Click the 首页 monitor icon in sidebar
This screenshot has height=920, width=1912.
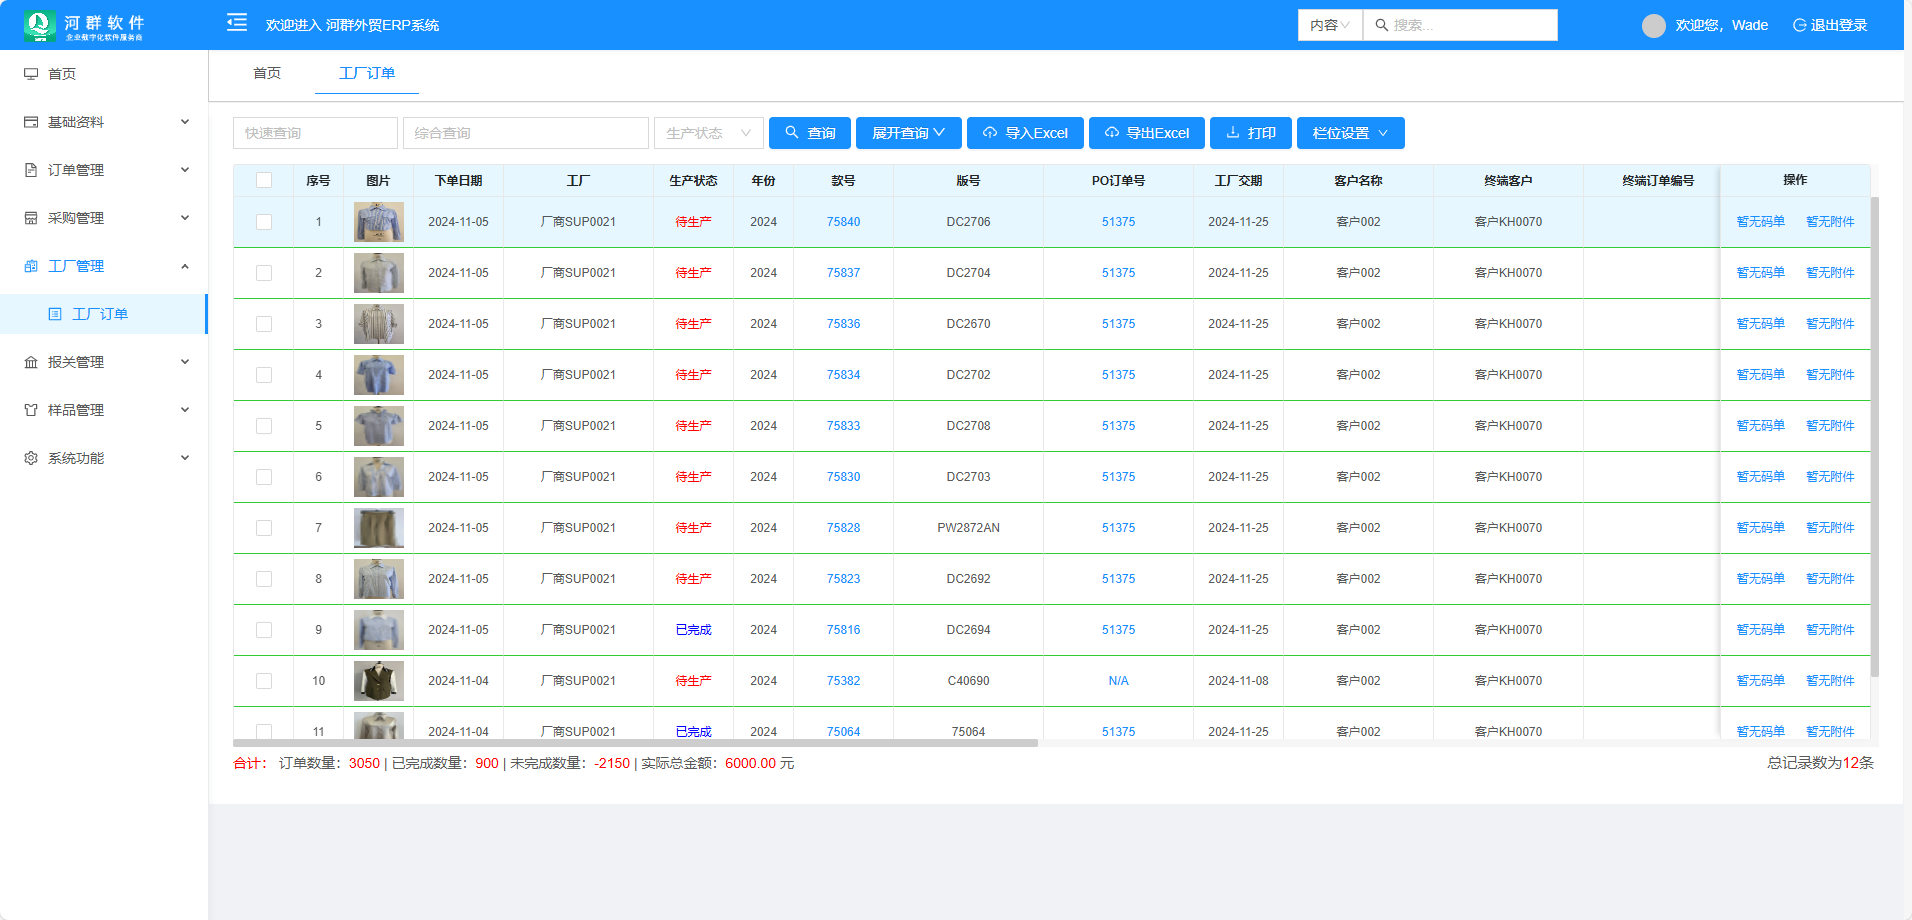click(x=31, y=74)
